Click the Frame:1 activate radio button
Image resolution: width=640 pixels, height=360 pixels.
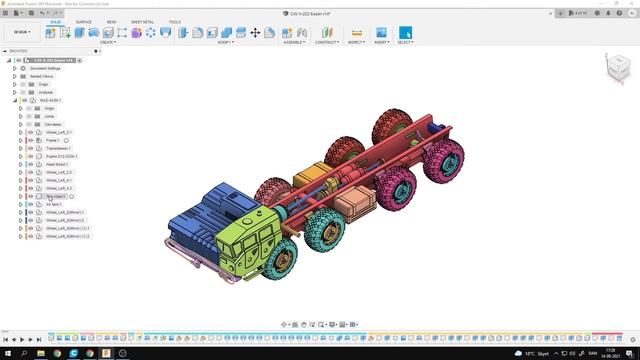pyautogui.click(x=66, y=140)
